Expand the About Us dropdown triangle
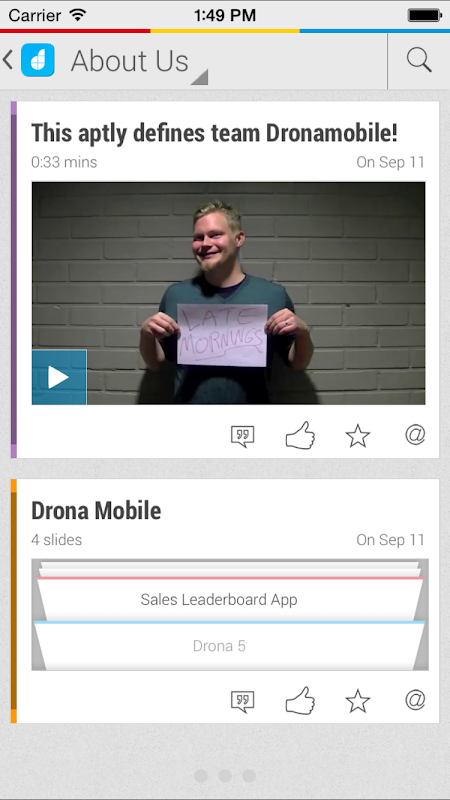 pos(199,77)
